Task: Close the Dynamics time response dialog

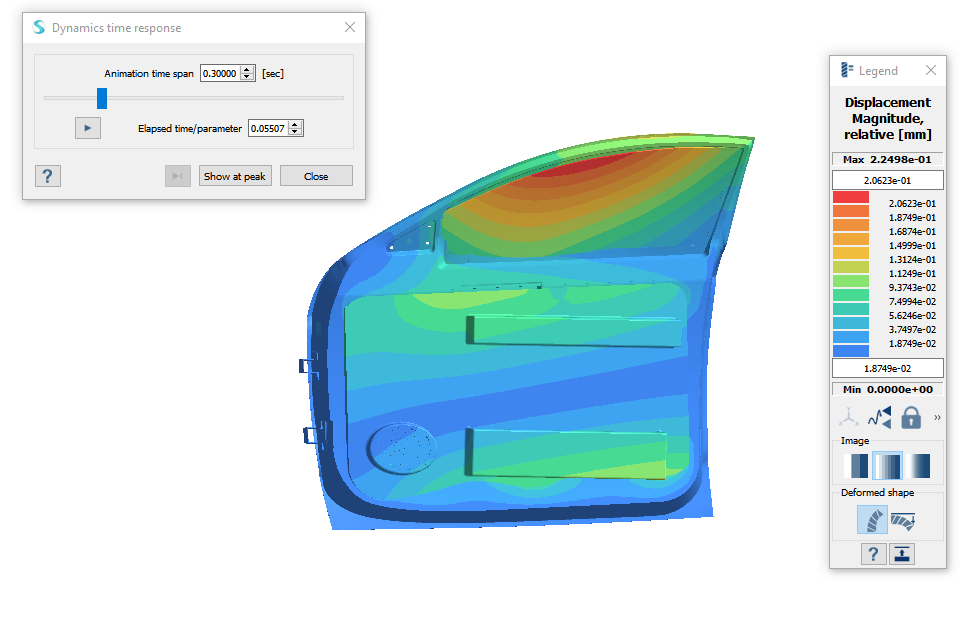Action: click(316, 176)
